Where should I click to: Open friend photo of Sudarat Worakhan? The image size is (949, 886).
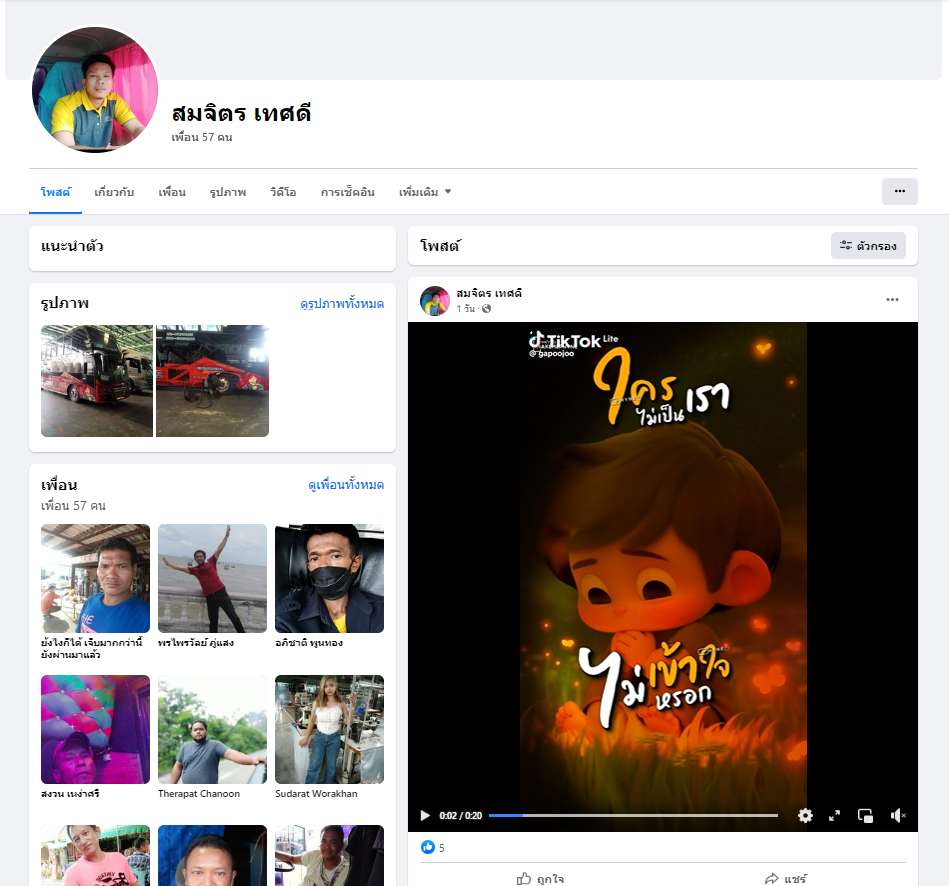(x=329, y=729)
